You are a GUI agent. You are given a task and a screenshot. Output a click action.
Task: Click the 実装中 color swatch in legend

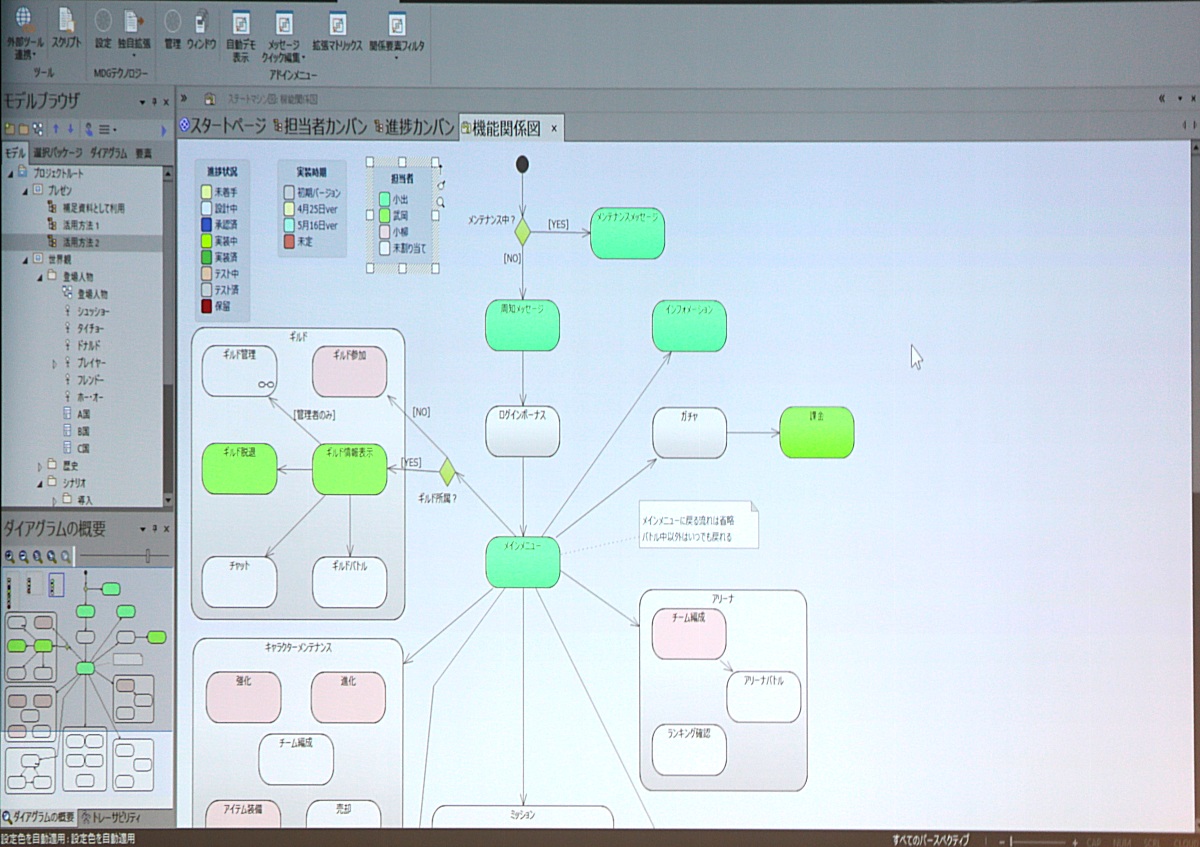tap(206, 242)
